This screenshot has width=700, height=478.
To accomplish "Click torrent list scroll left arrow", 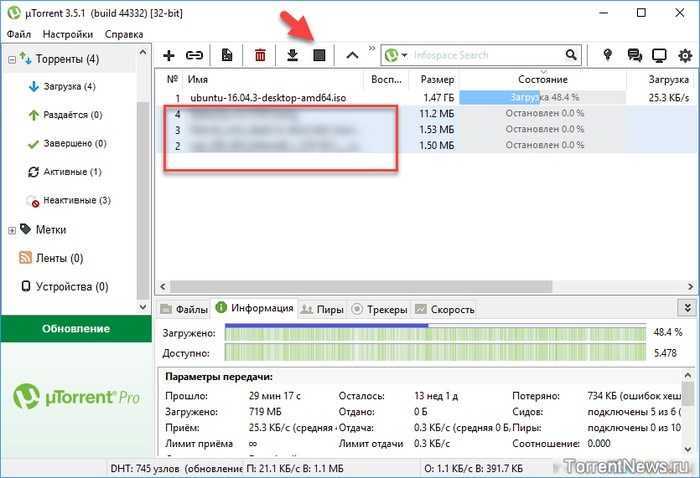I will pos(162,286).
